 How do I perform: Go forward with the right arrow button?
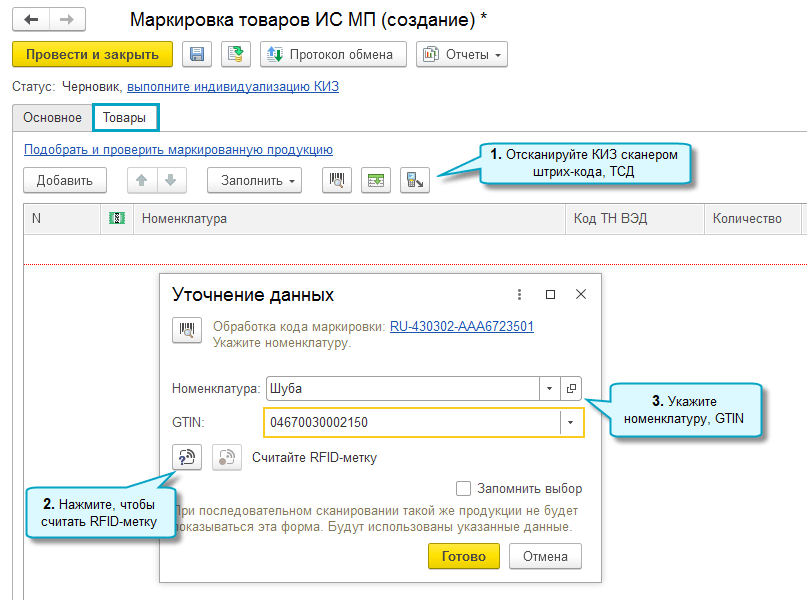[67, 20]
